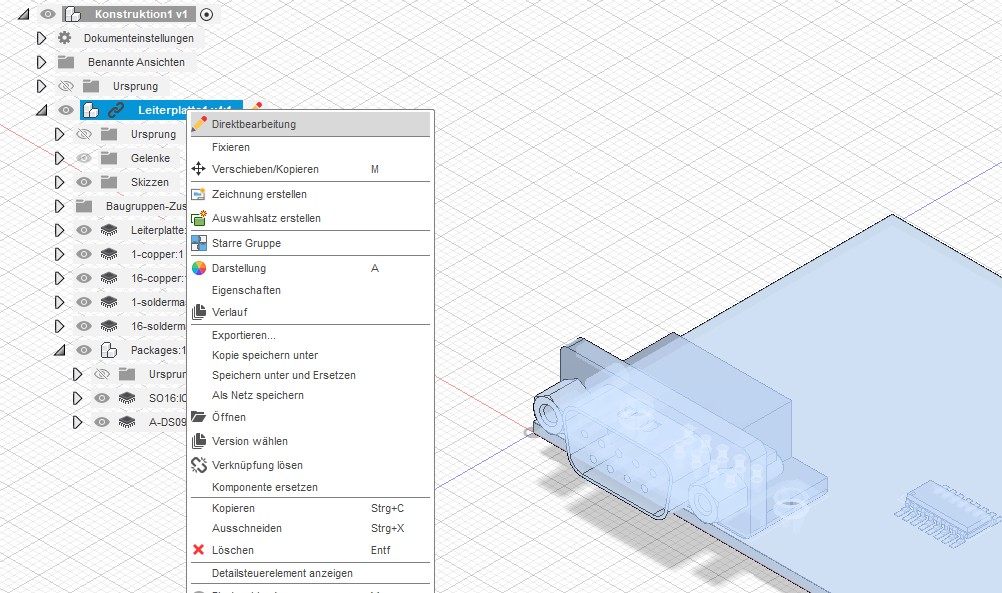This screenshot has width=1002, height=593.
Task: Click the Gelenke folder icon
Action: (x=109, y=158)
